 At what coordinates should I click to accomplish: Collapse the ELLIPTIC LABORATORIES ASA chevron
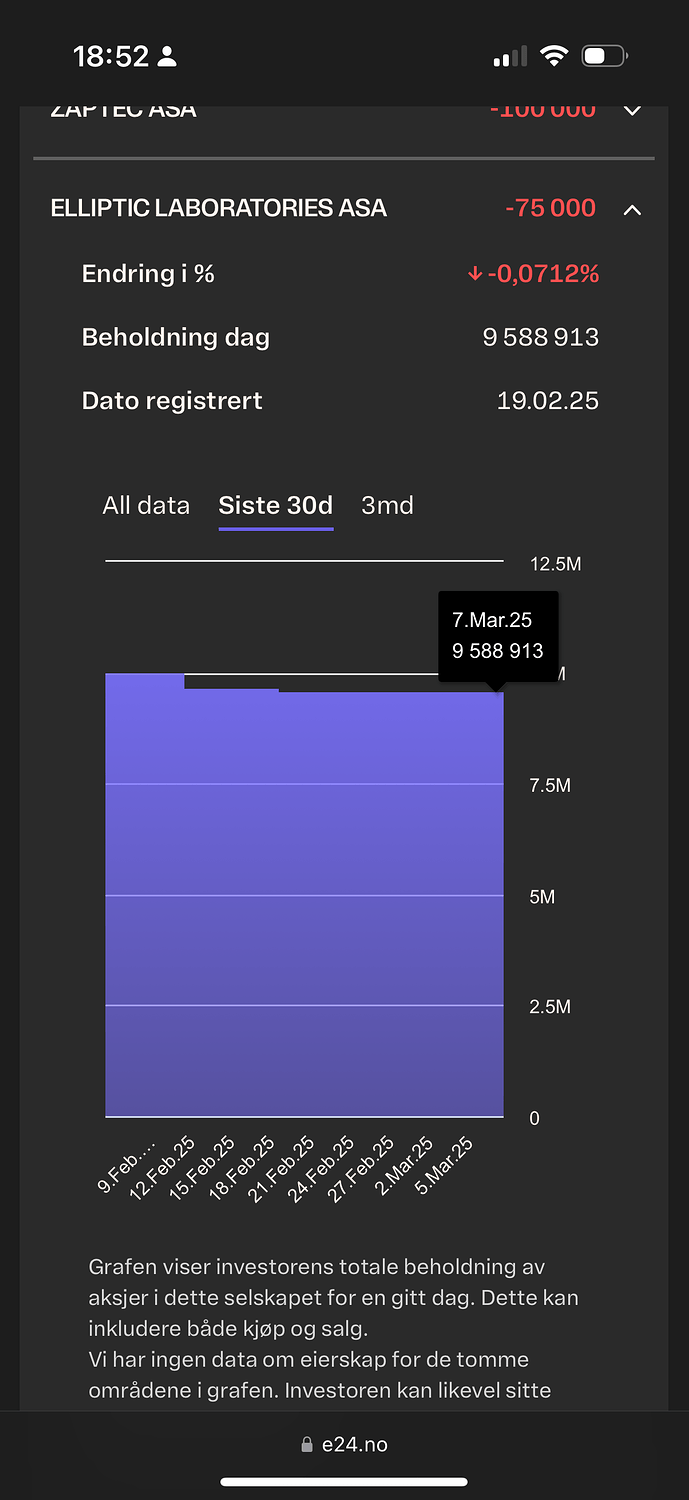(632, 209)
